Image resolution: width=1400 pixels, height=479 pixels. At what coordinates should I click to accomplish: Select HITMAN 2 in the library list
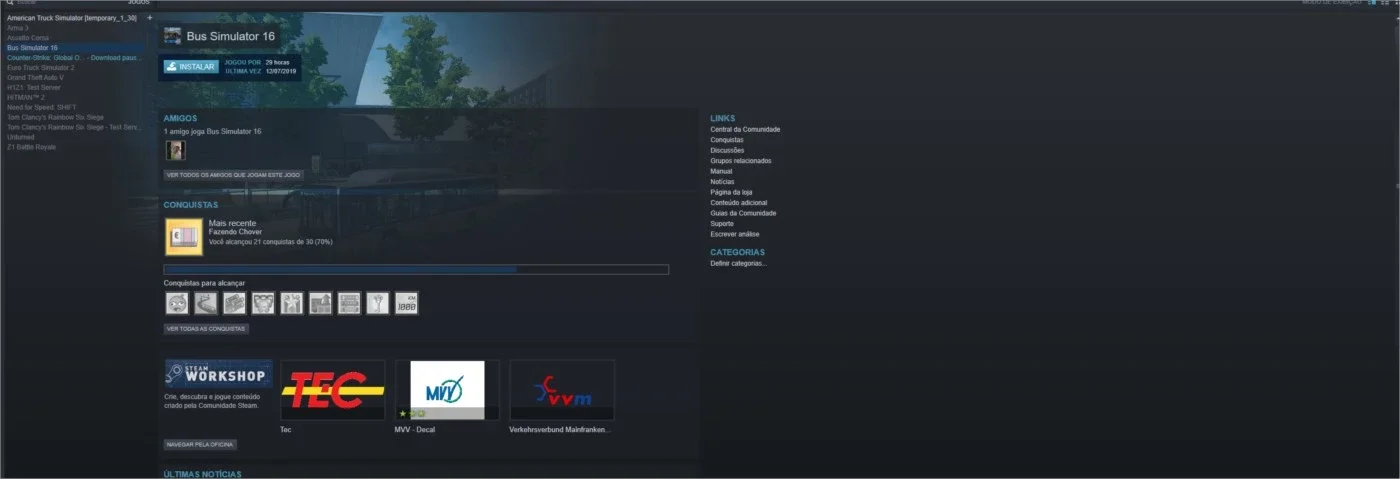(26, 97)
